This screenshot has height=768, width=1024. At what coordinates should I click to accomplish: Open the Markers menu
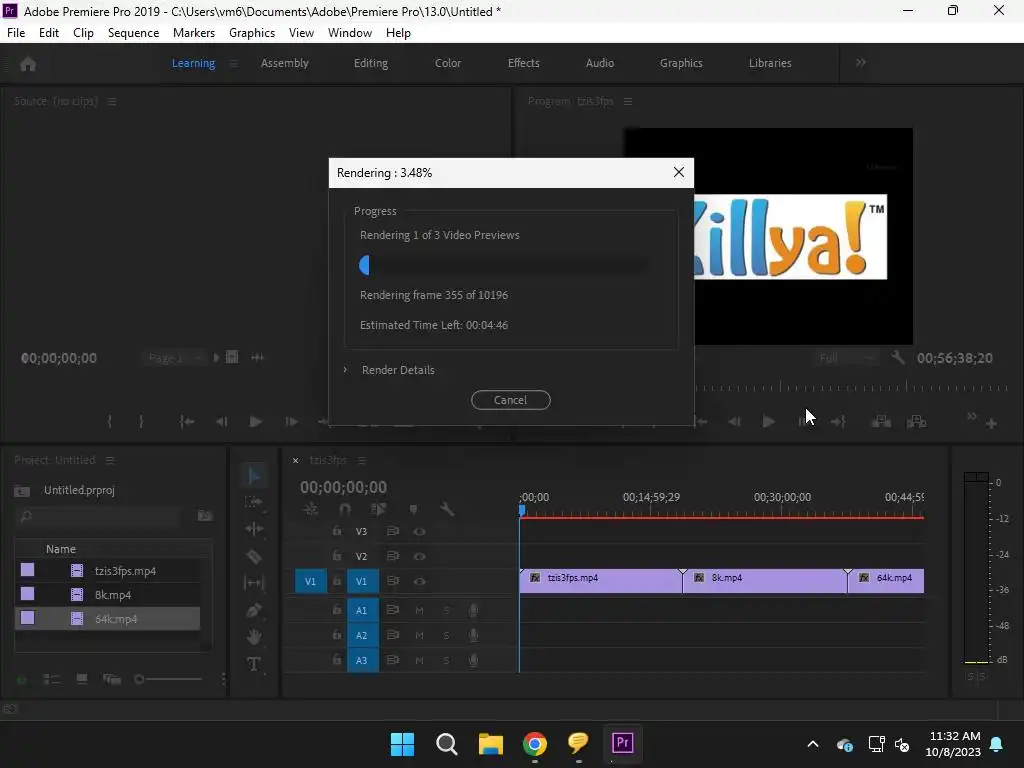(x=194, y=33)
